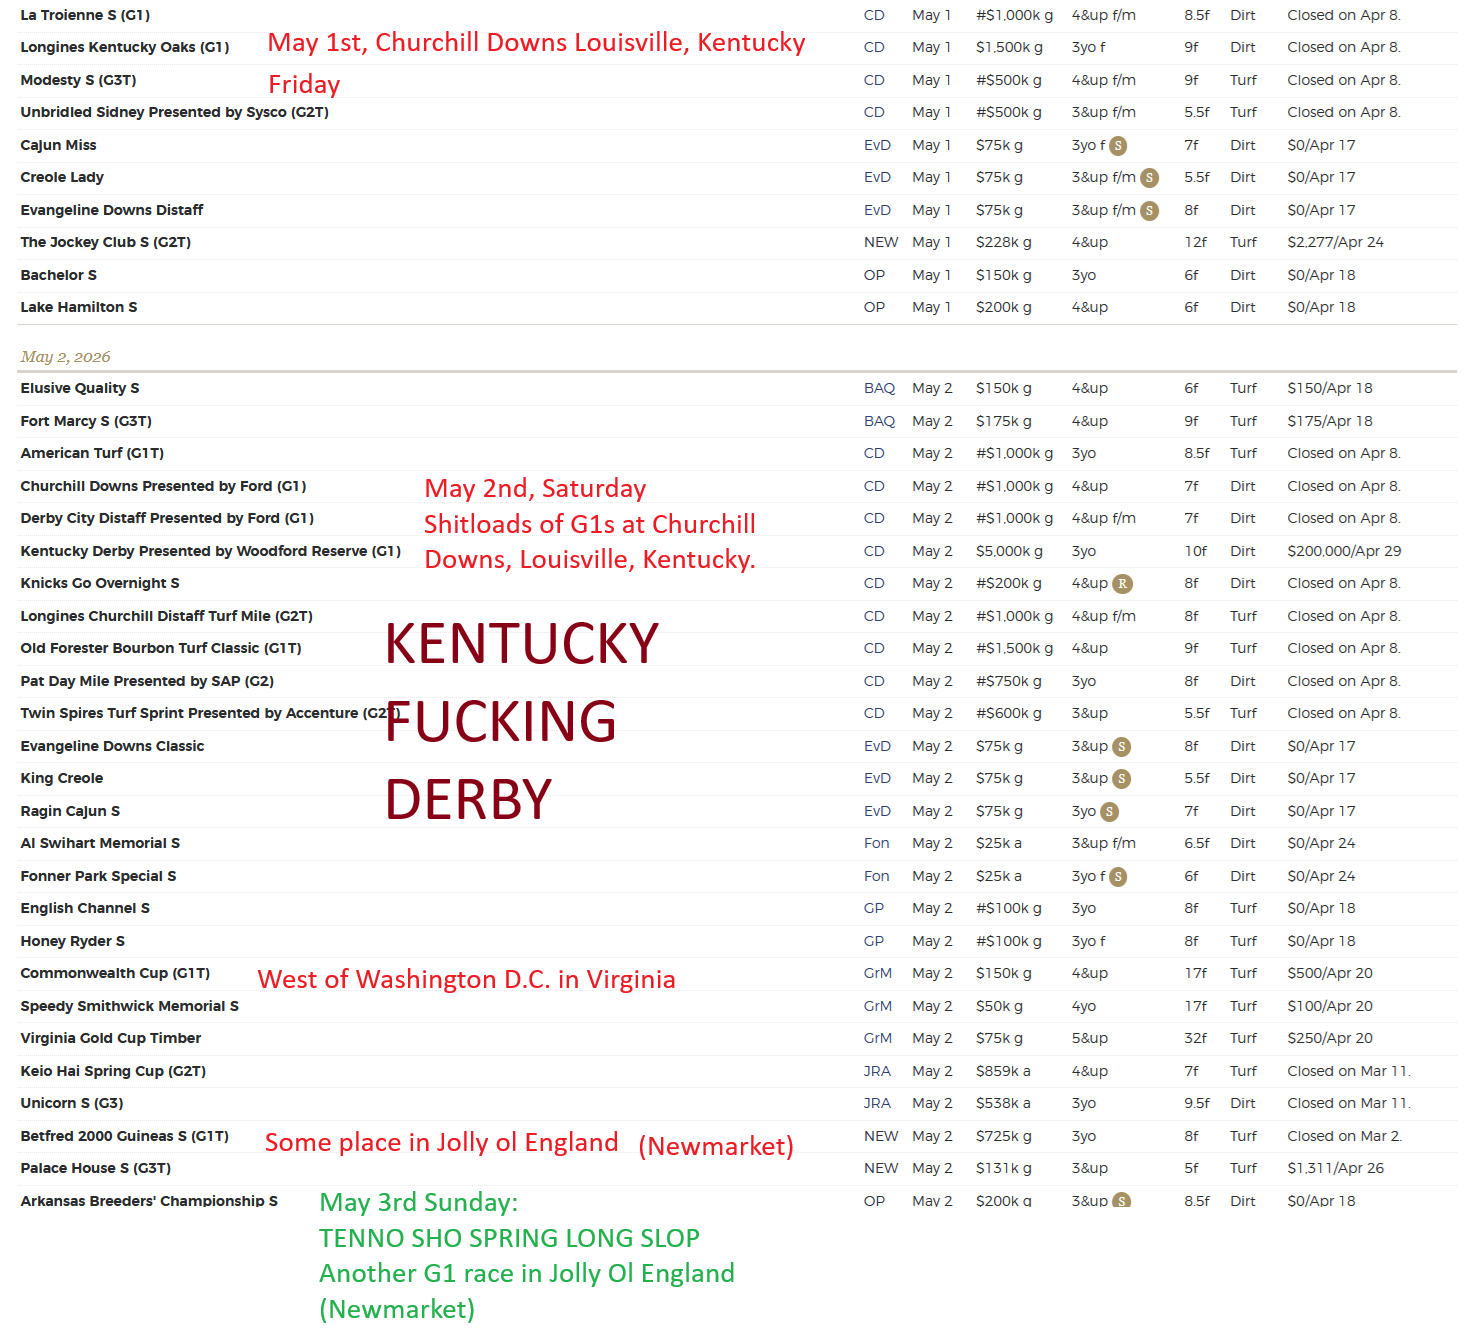This screenshot has width=1465, height=1332.
Task: Open Derby City Distaff Presented by Ford
Action: [167, 518]
